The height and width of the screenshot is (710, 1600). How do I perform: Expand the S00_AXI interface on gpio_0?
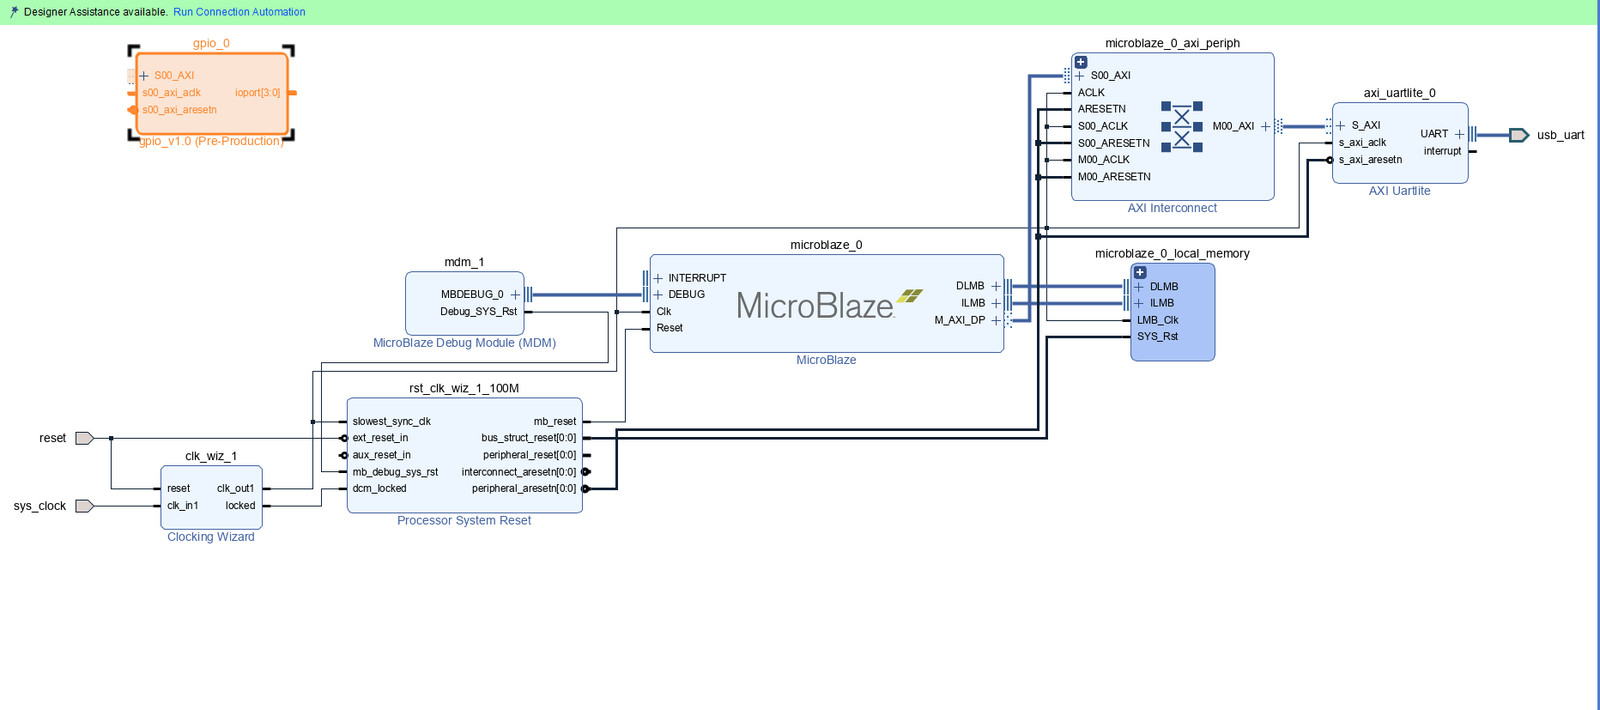coord(144,76)
